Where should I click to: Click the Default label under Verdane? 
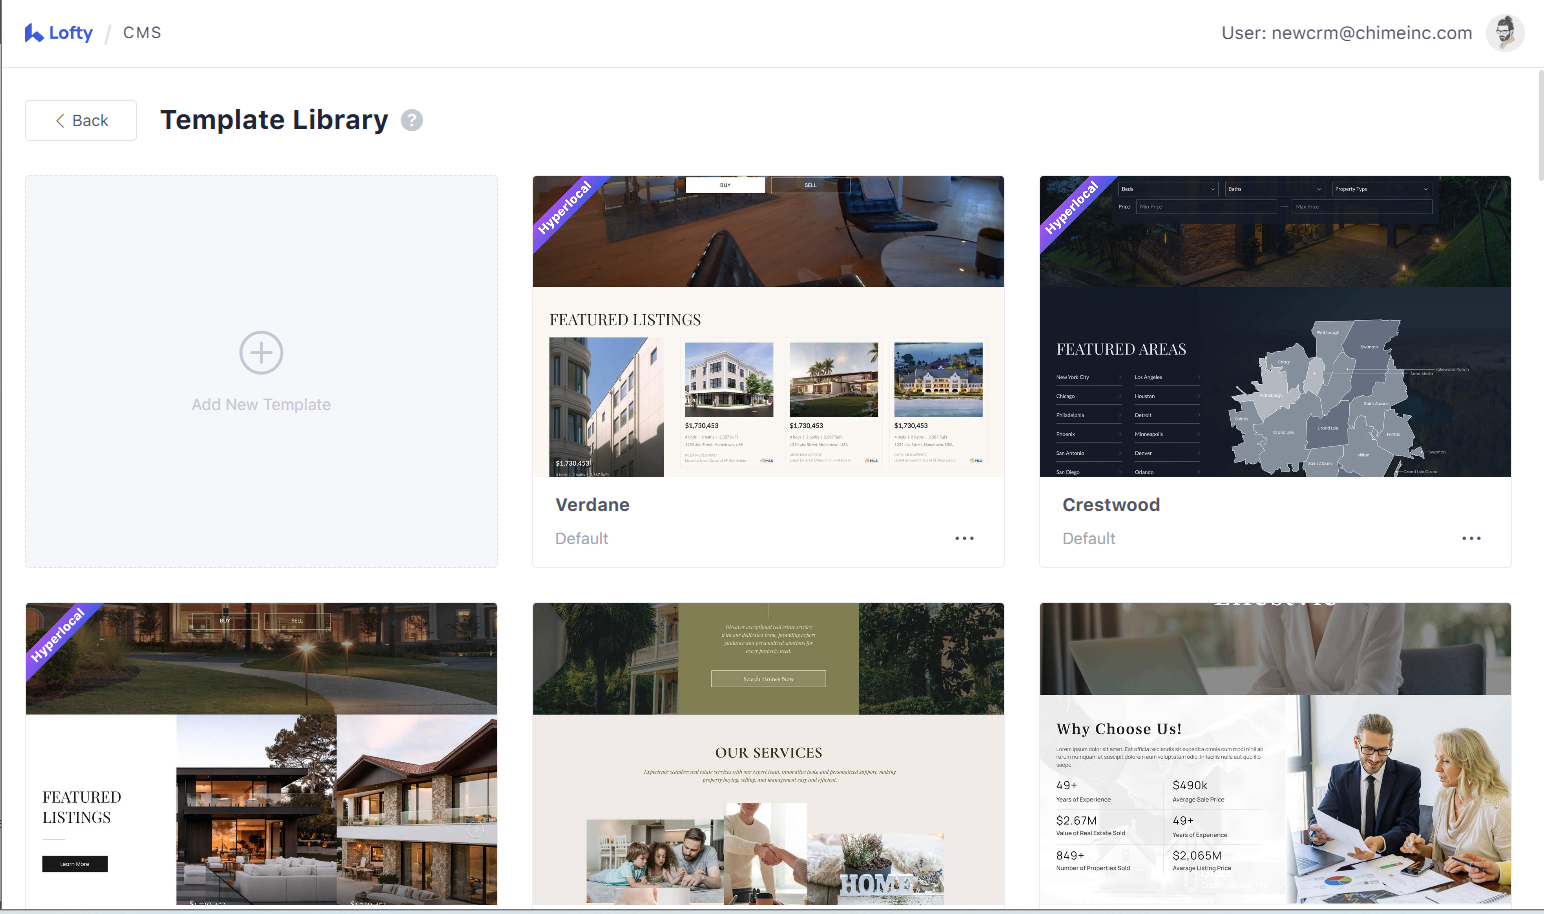point(581,538)
